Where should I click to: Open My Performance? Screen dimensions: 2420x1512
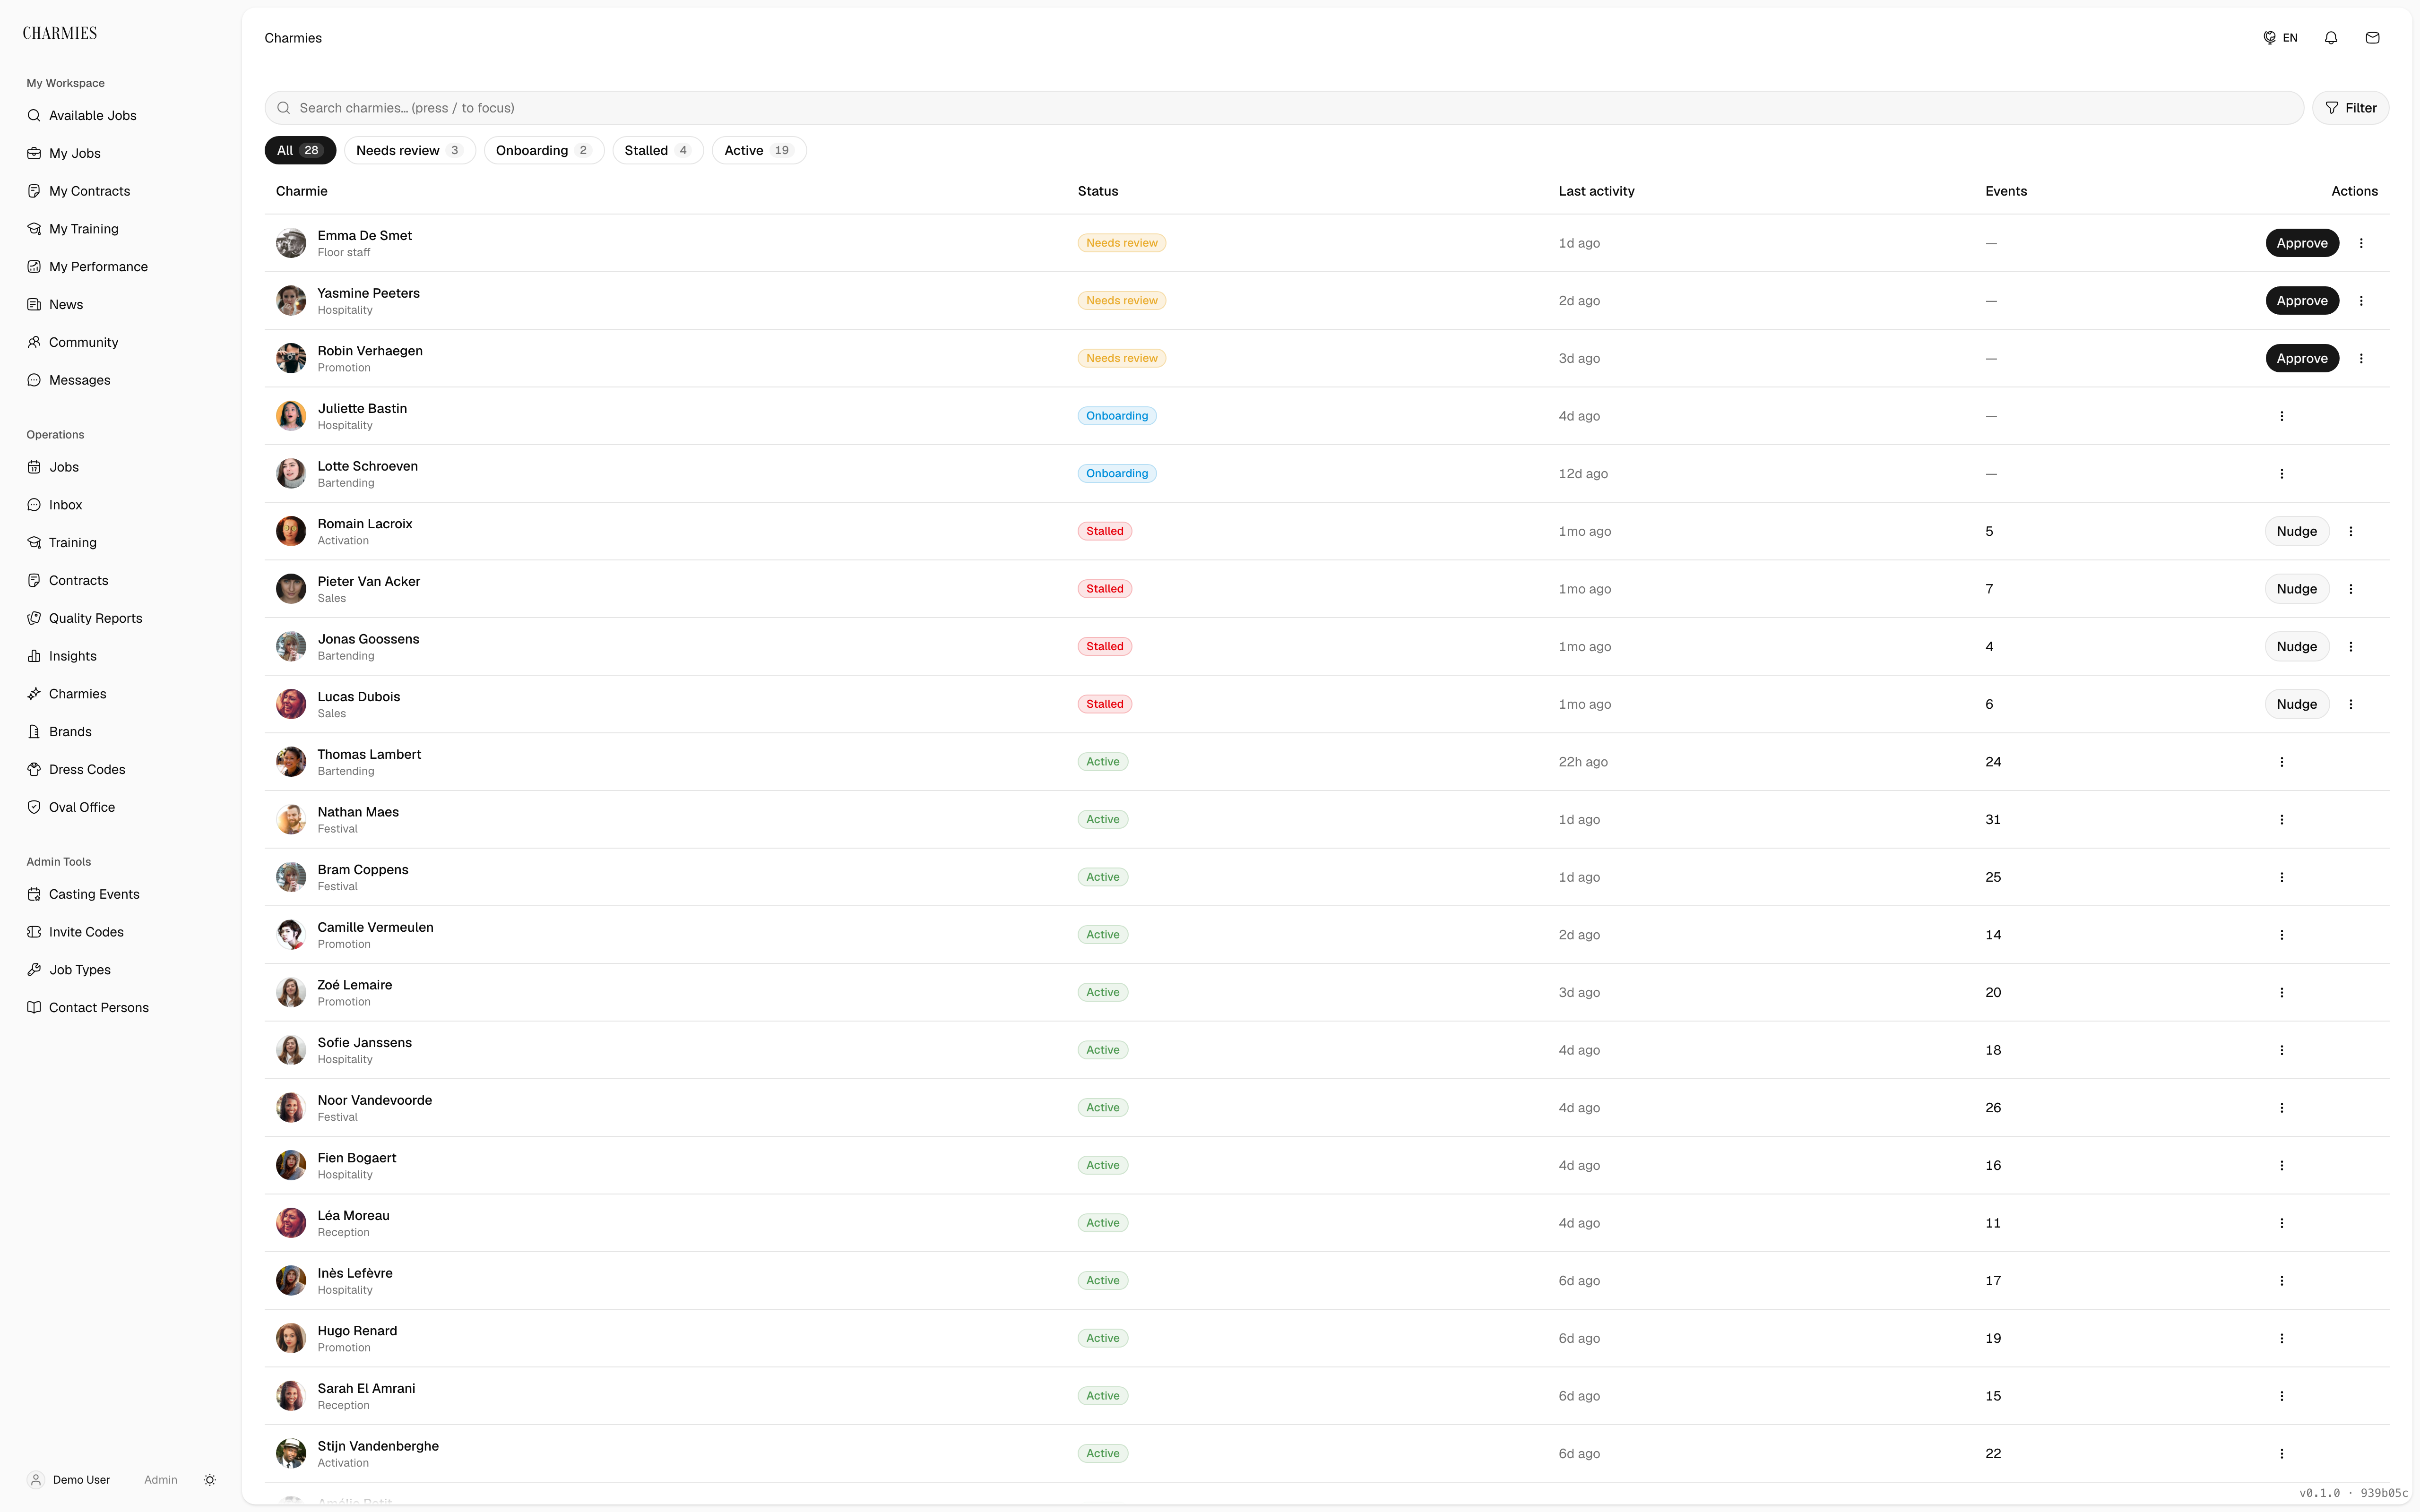(x=120, y=267)
